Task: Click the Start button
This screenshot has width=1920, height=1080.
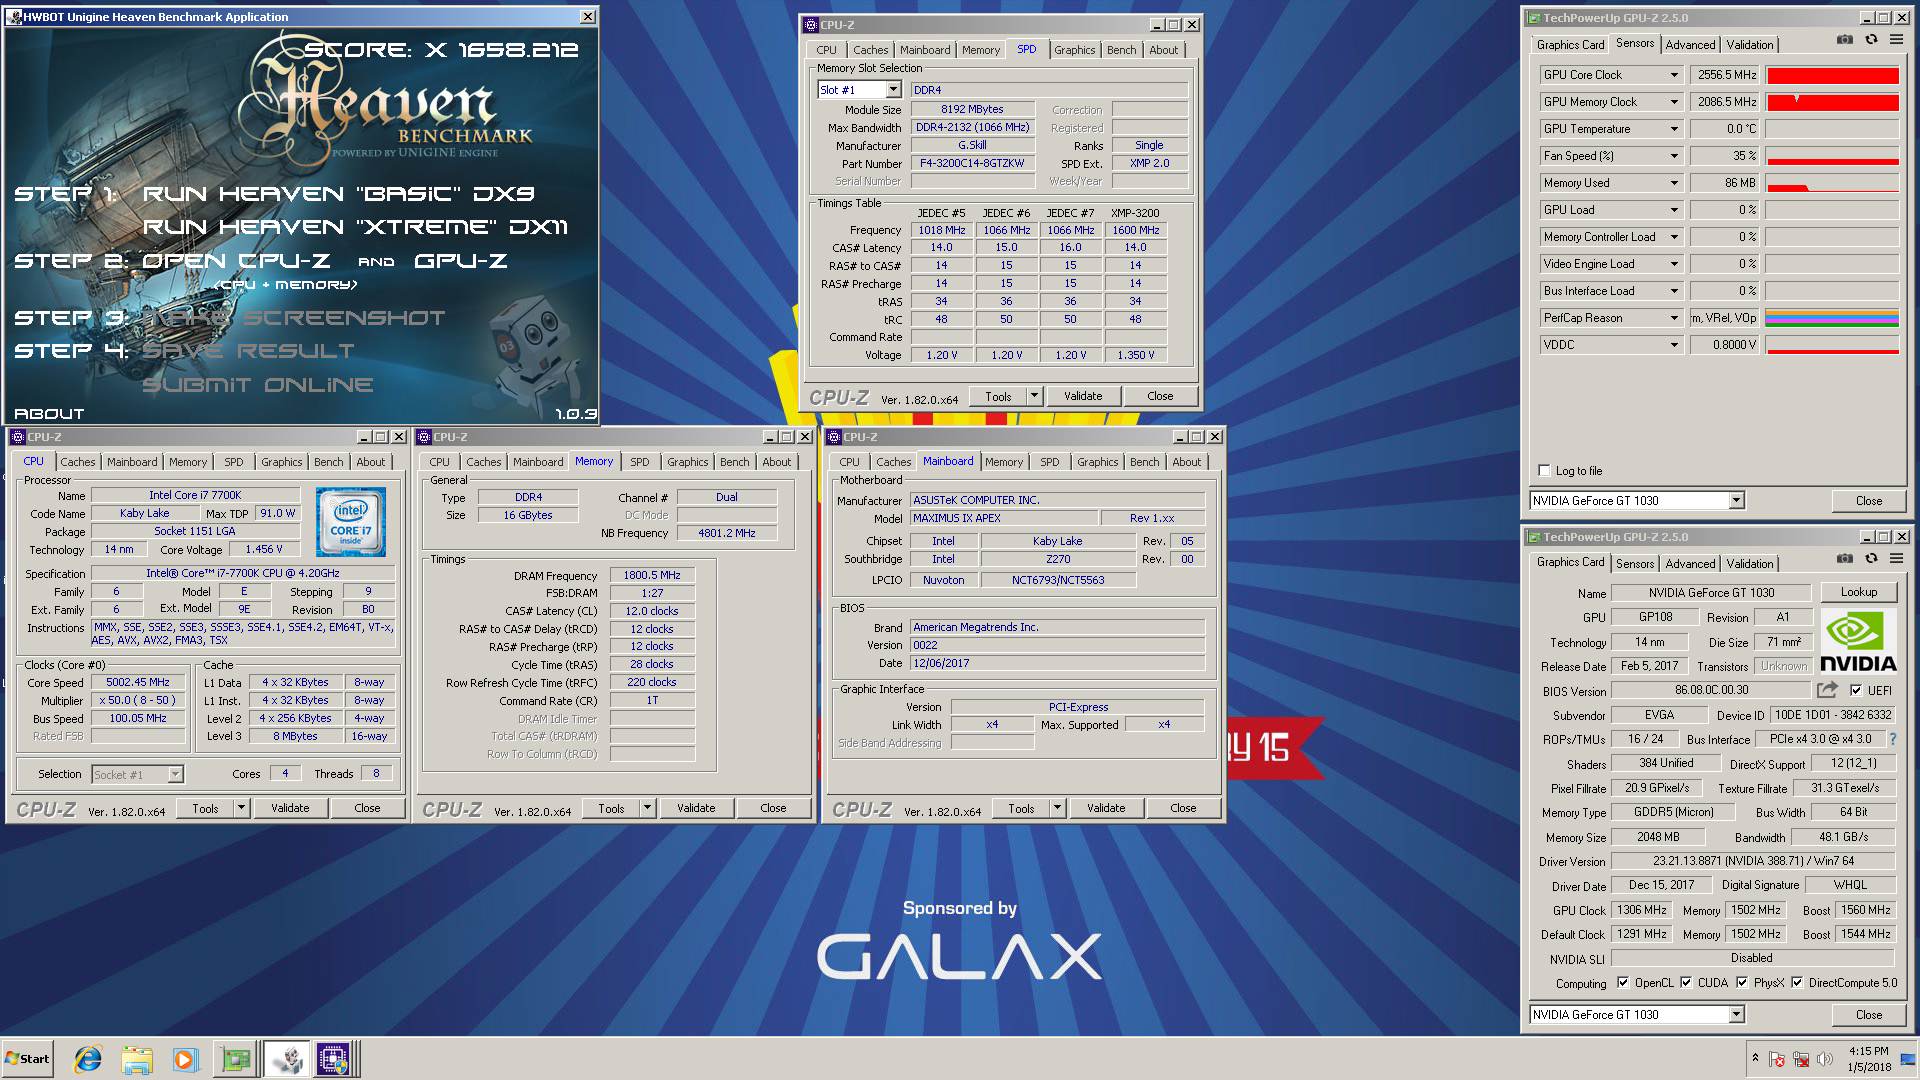Action: pos(27,1059)
